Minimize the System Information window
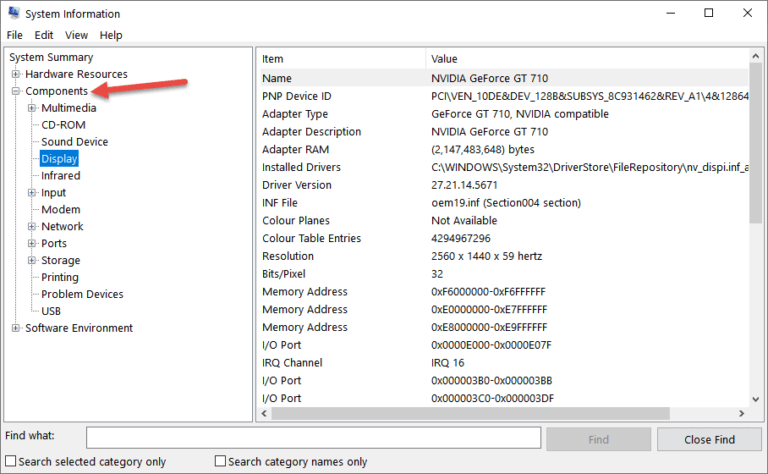Image resolution: width=768 pixels, height=474 pixels. [671, 13]
